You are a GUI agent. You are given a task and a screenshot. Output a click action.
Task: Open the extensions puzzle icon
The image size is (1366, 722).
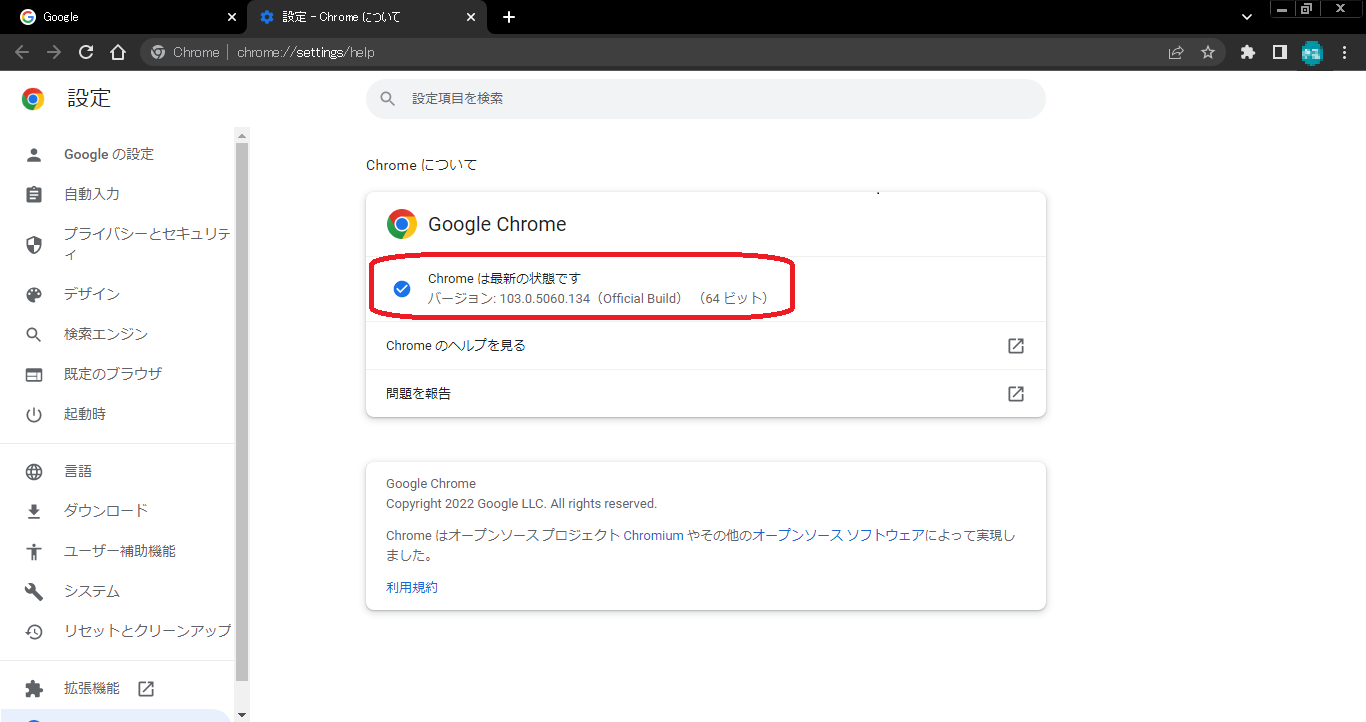coord(1247,52)
